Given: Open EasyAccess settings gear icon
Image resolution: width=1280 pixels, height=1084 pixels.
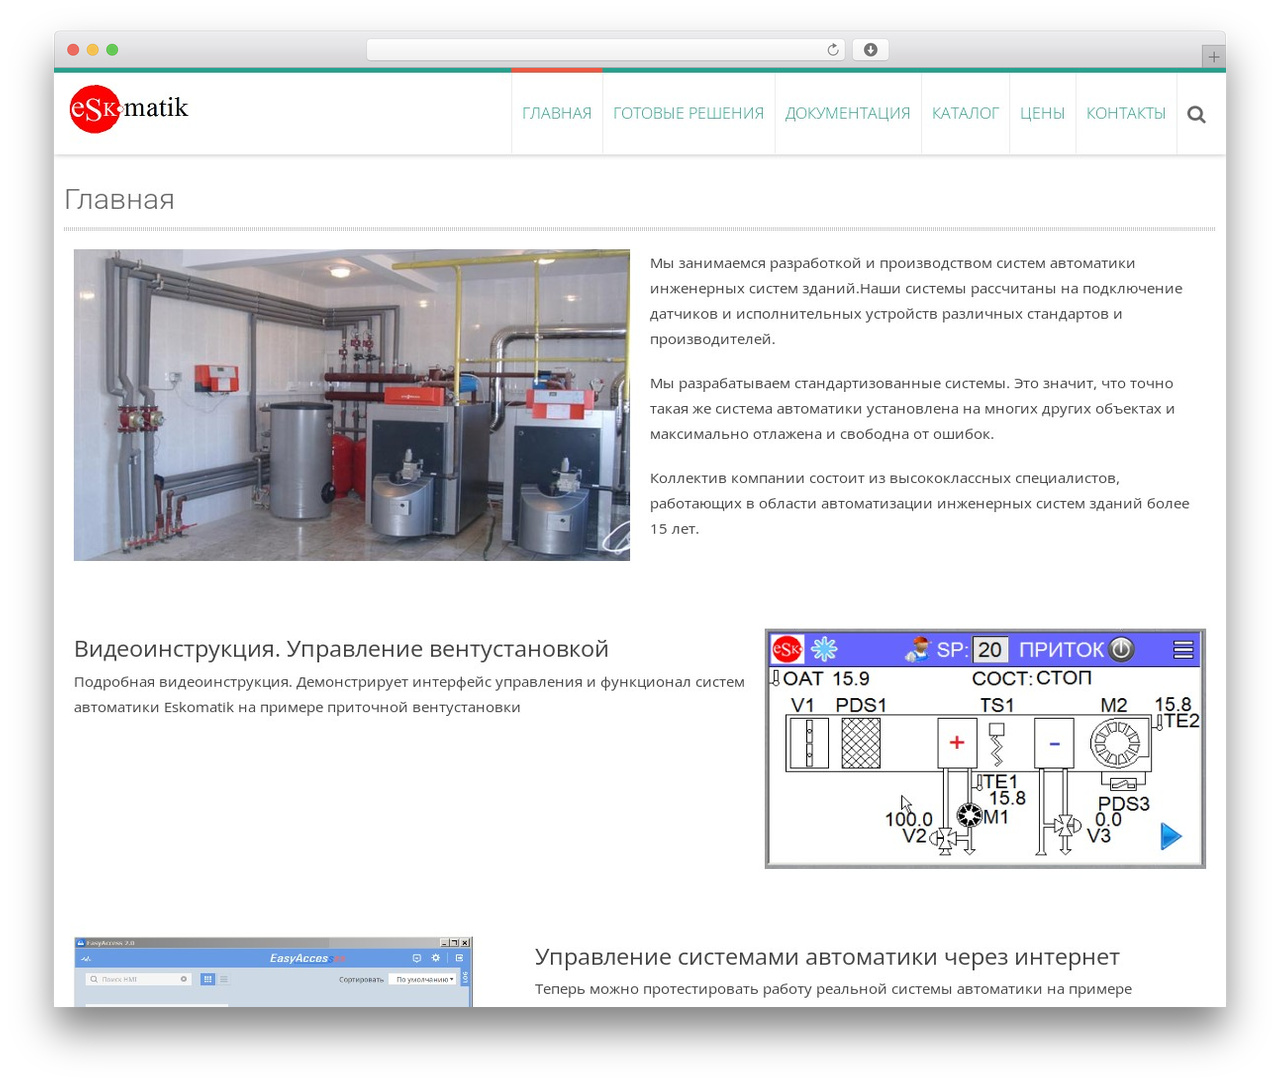Looking at the screenshot, I should (x=436, y=958).
